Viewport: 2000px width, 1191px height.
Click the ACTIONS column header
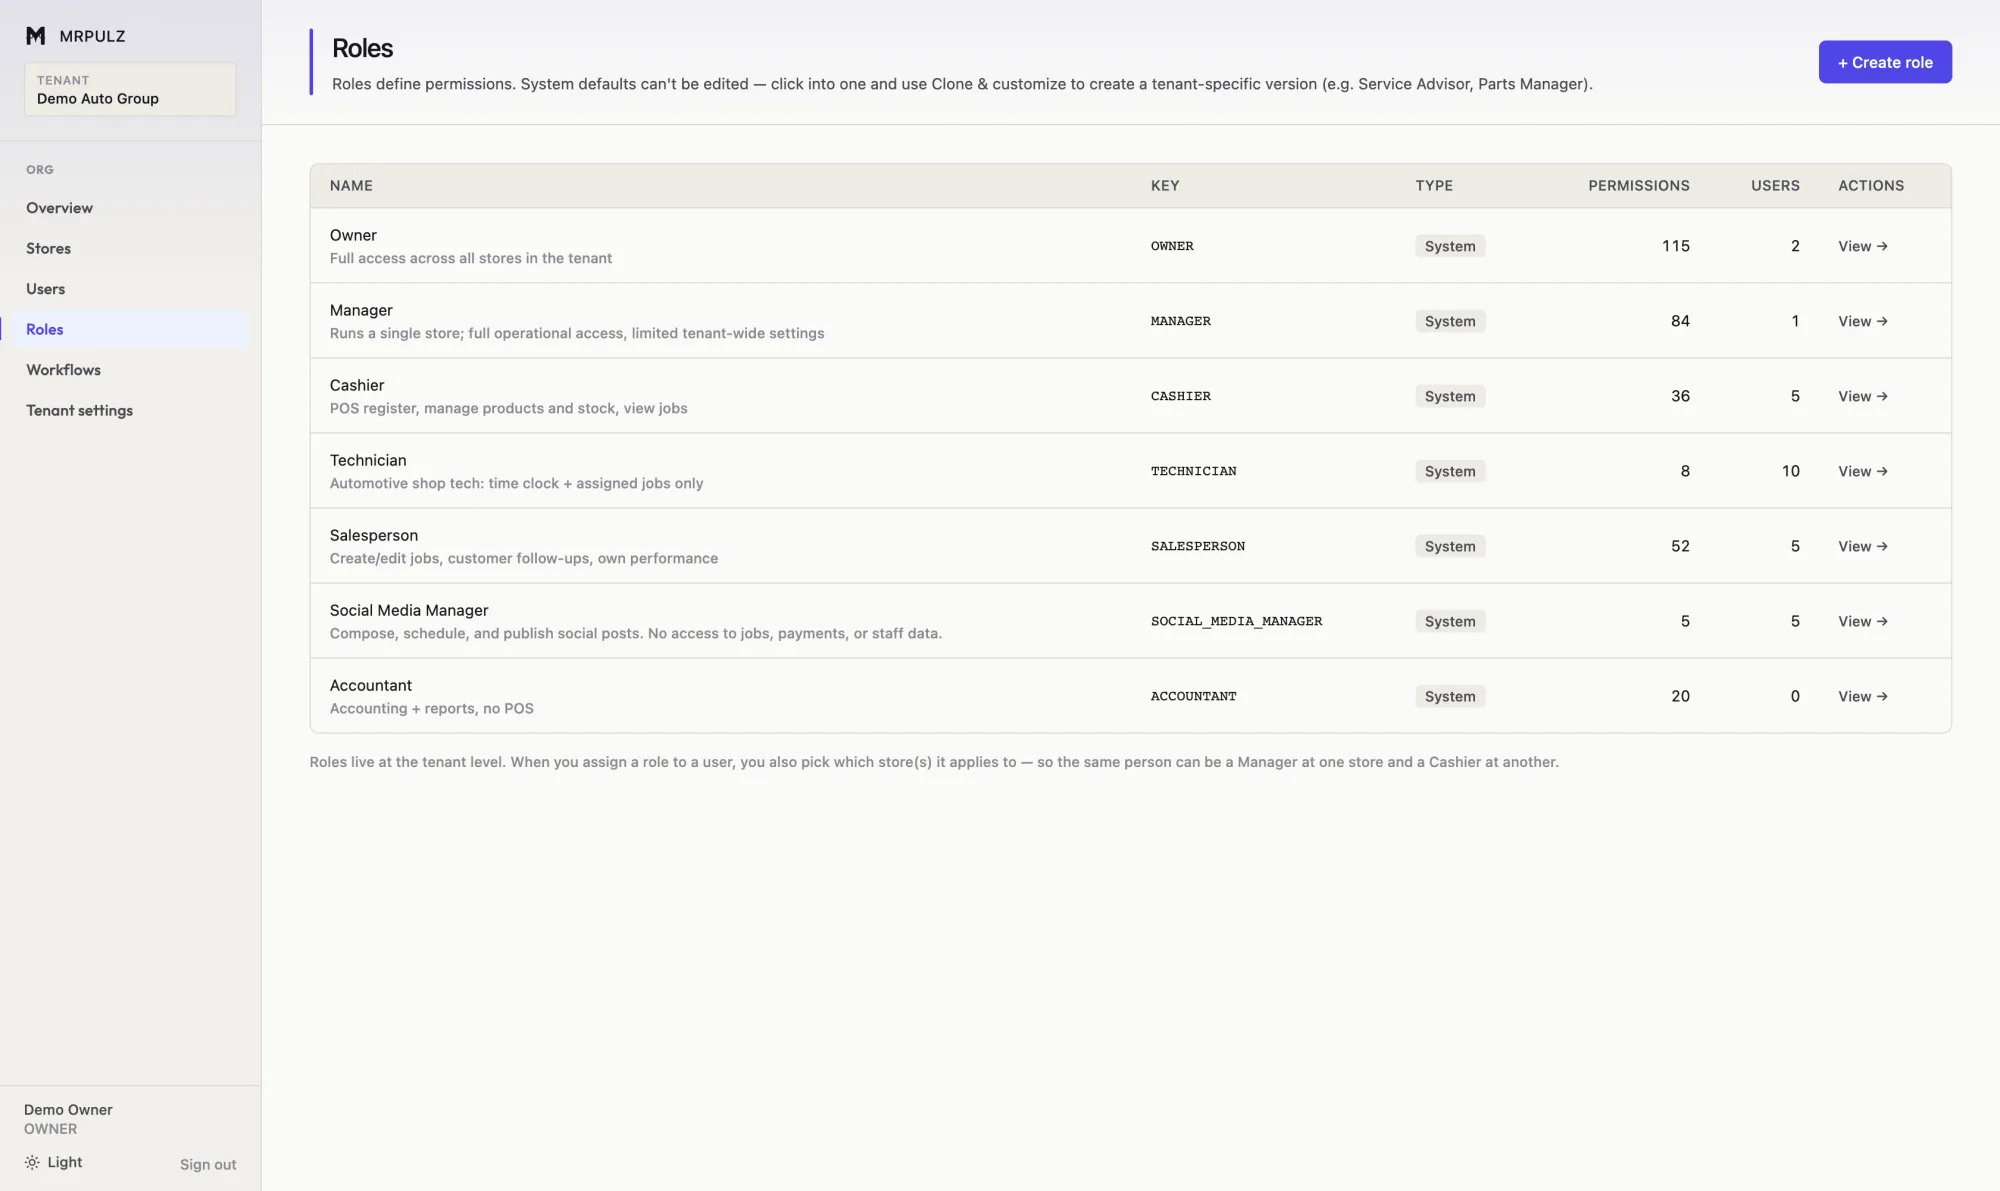(1871, 186)
